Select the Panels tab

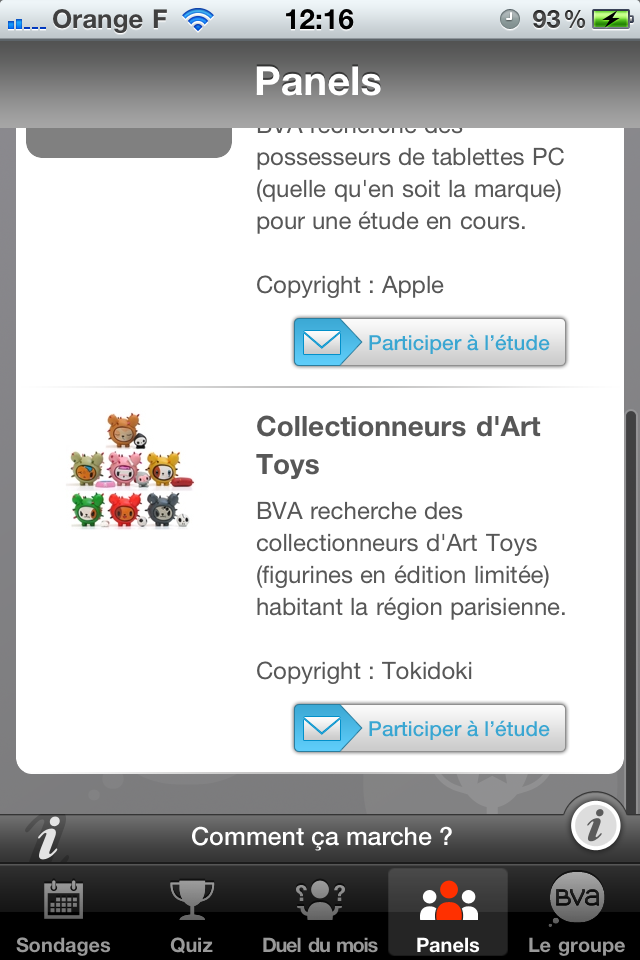[x=448, y=912]
